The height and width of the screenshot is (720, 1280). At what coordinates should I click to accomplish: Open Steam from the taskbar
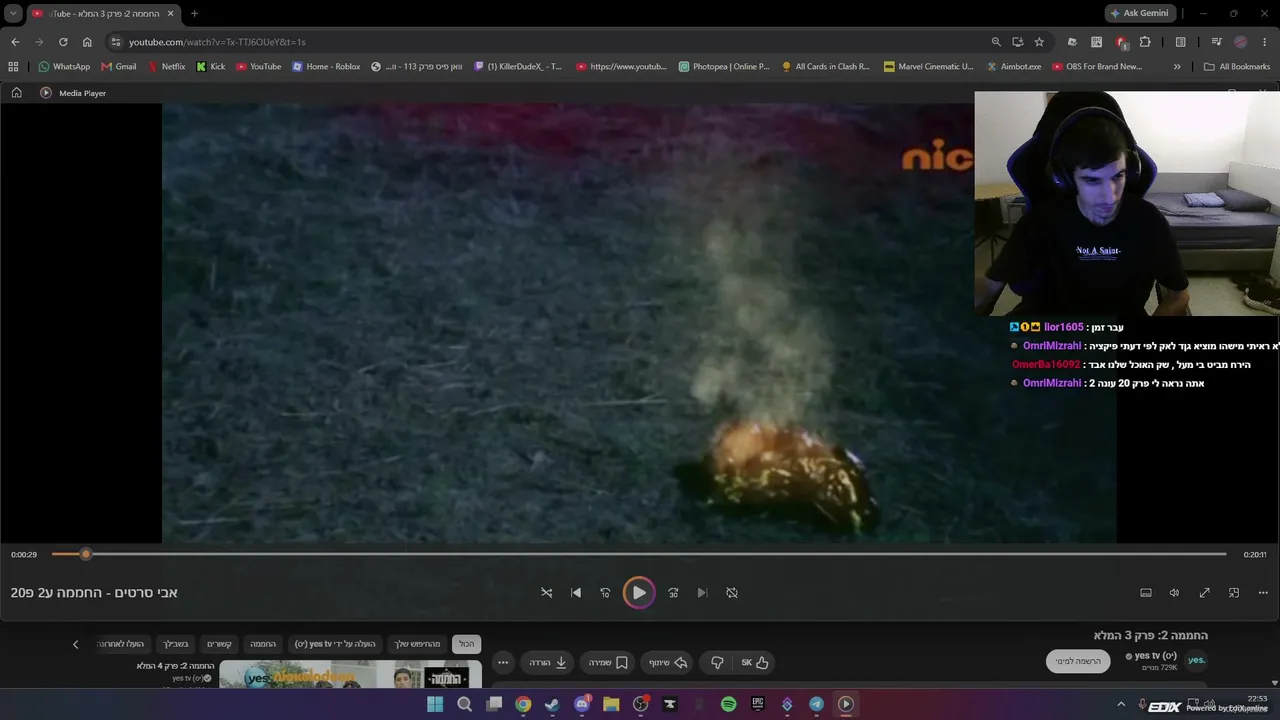click(x=552, y=704)
